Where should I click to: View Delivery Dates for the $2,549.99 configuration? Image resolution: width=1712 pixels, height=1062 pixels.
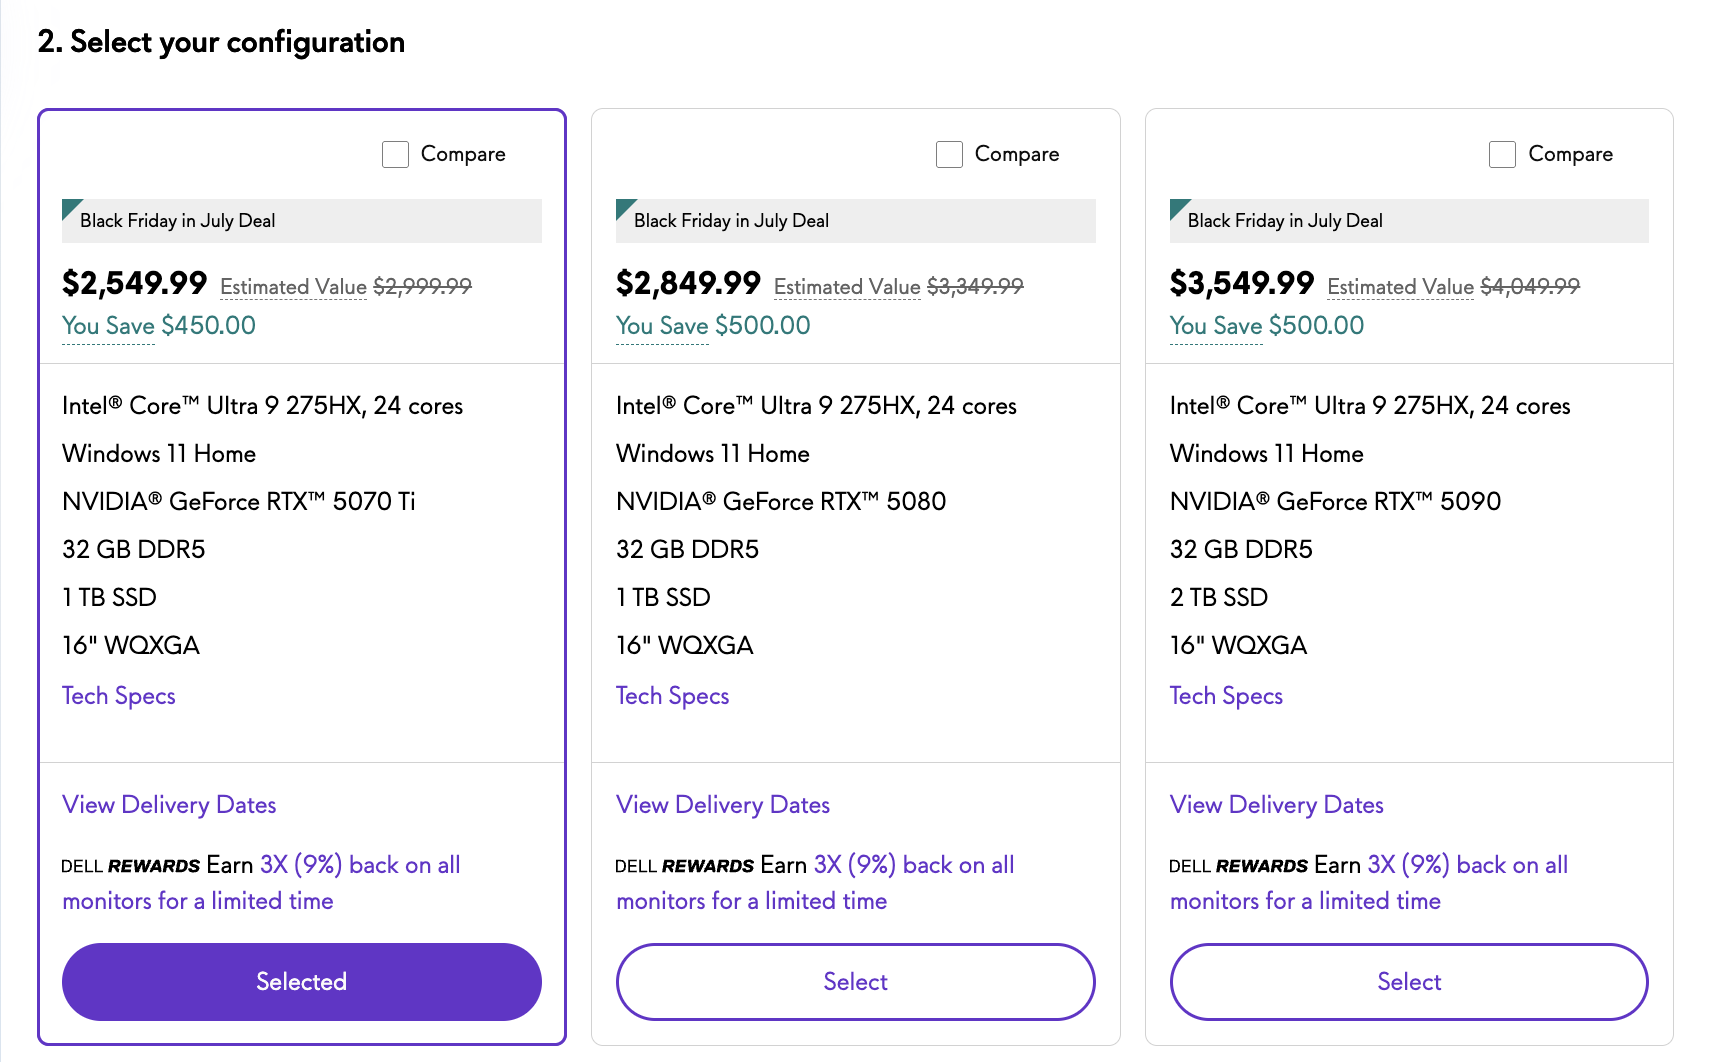tap(169, 805)
